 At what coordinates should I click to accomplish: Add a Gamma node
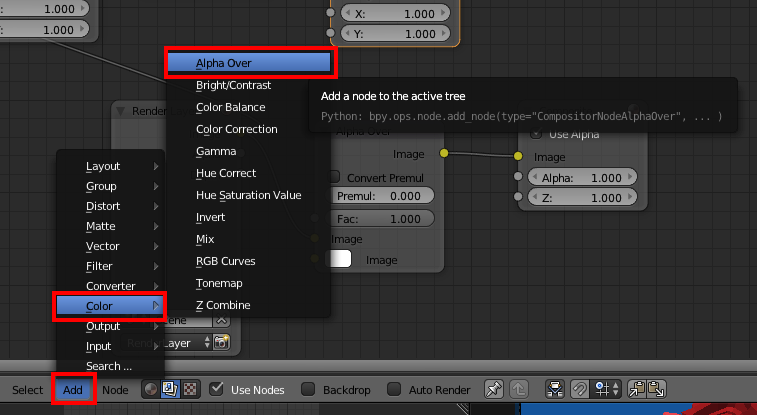(x=249, y=151)
